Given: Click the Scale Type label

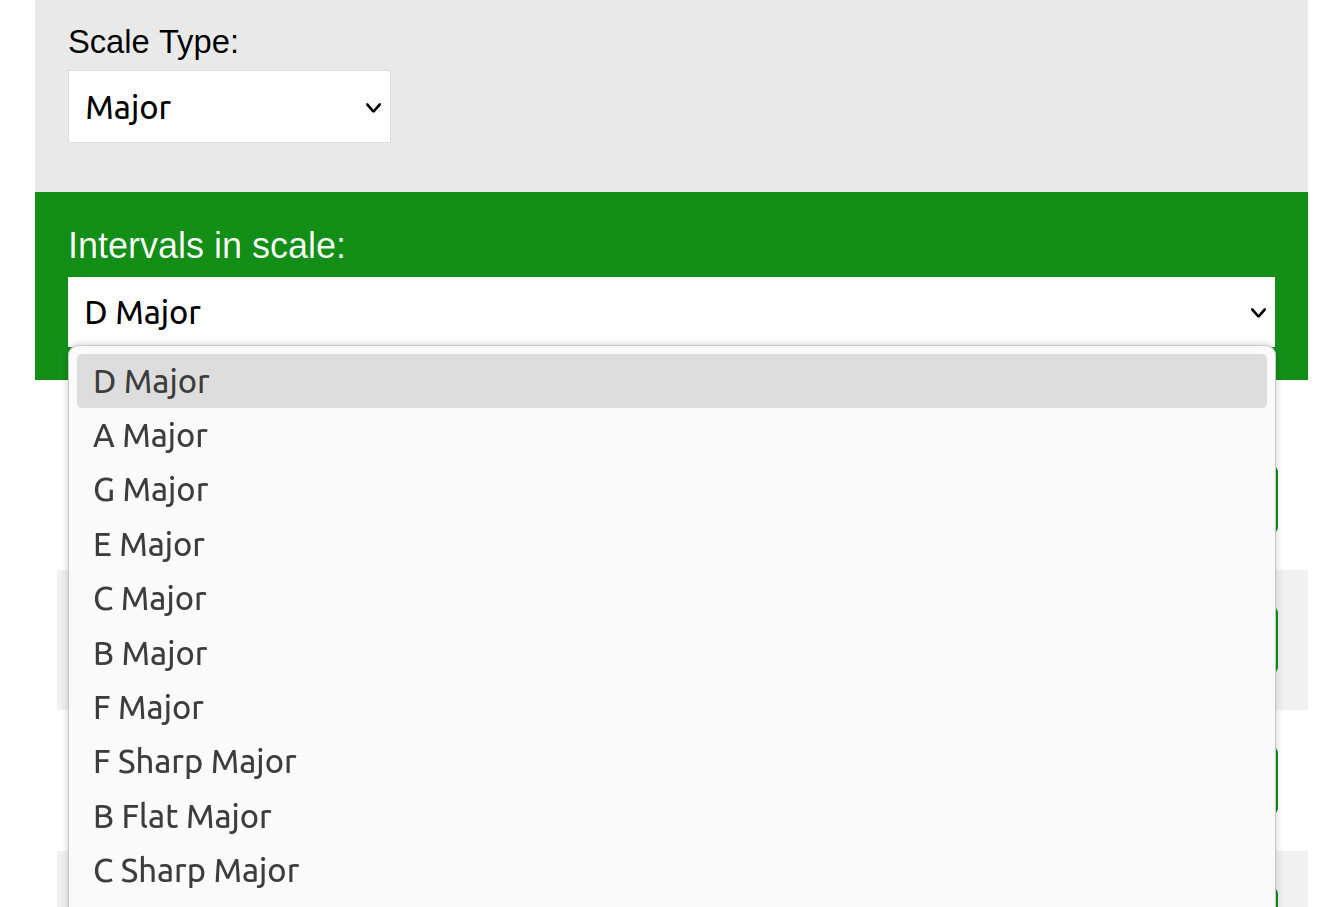Looking at the screenshot, I should point(153,42).
